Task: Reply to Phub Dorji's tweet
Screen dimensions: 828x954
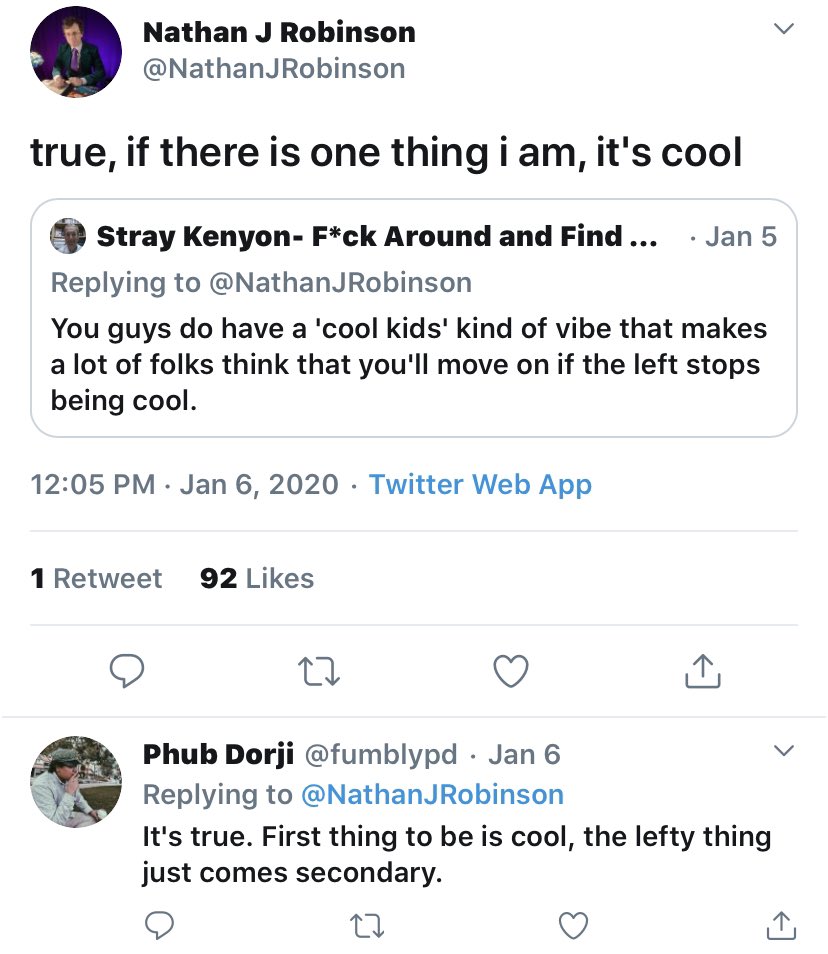Action: (x=159, y=927)
